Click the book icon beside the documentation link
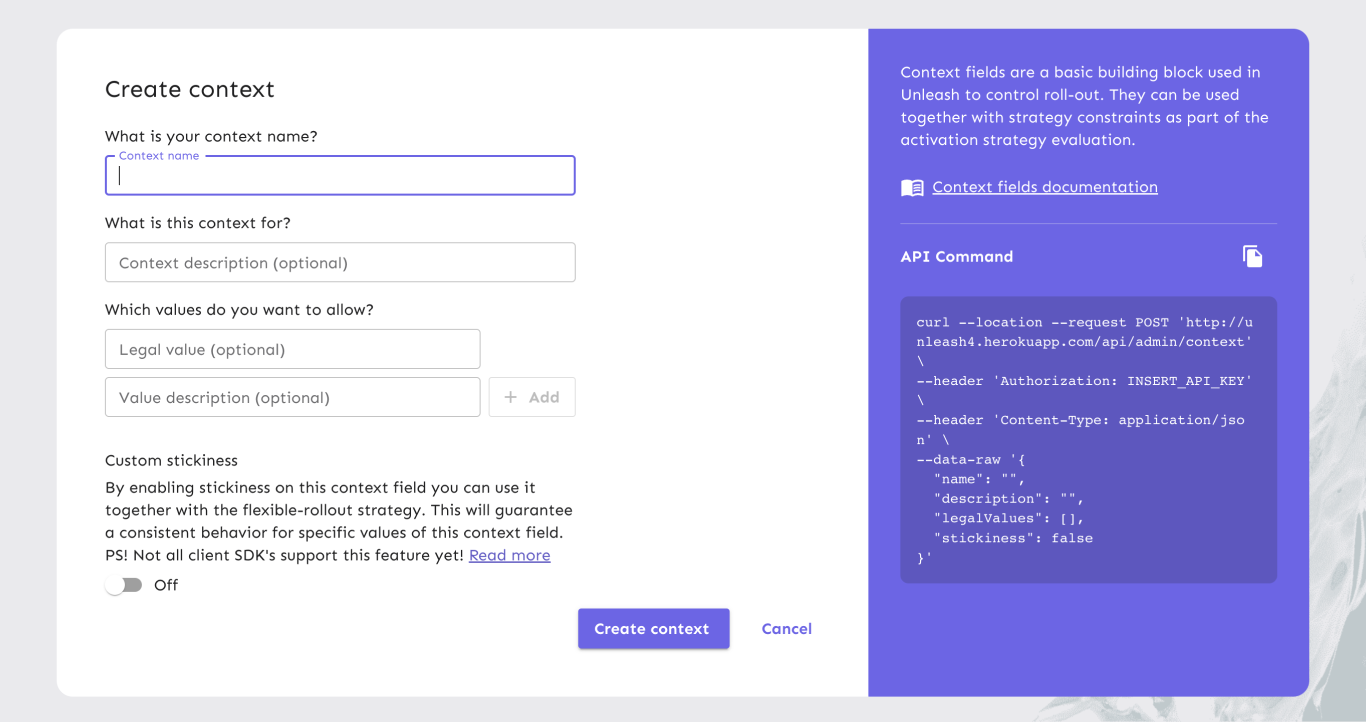This screenshot has height=722, width=1366. pyautogui.click(x=912, y=188)
